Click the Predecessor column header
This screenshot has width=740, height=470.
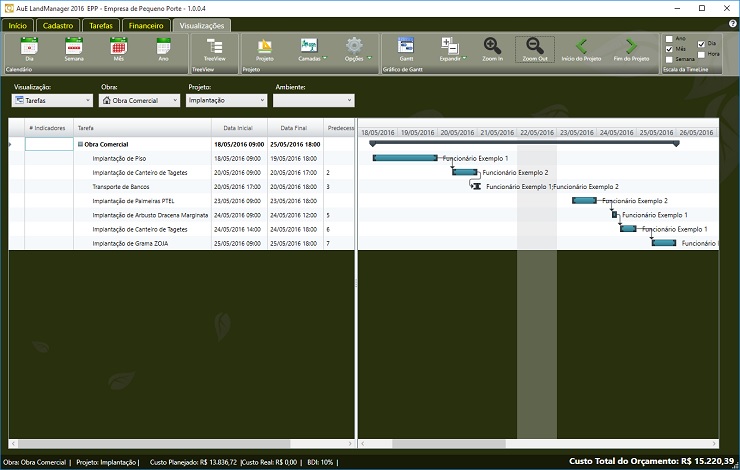(339, 128)
